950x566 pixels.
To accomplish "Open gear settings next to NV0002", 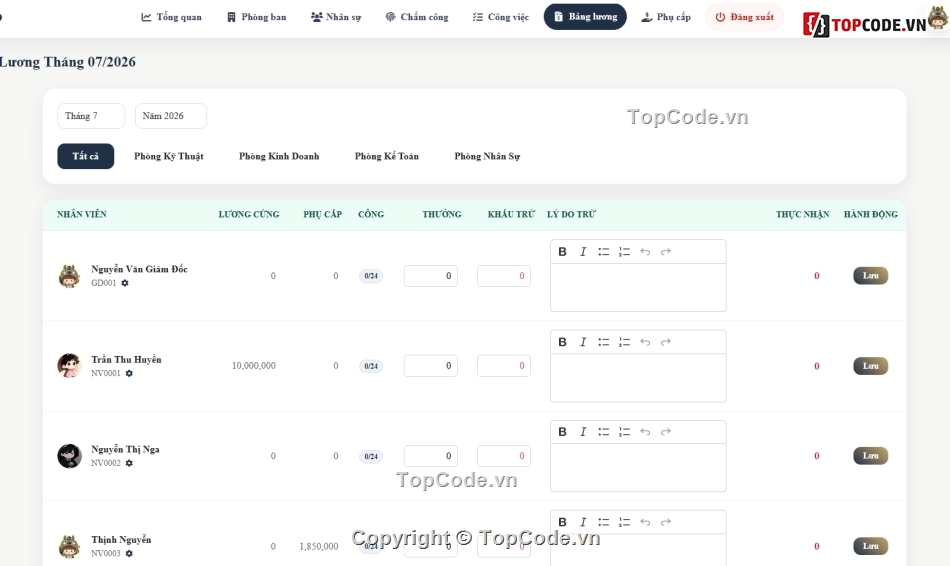I will click(129, 463).
